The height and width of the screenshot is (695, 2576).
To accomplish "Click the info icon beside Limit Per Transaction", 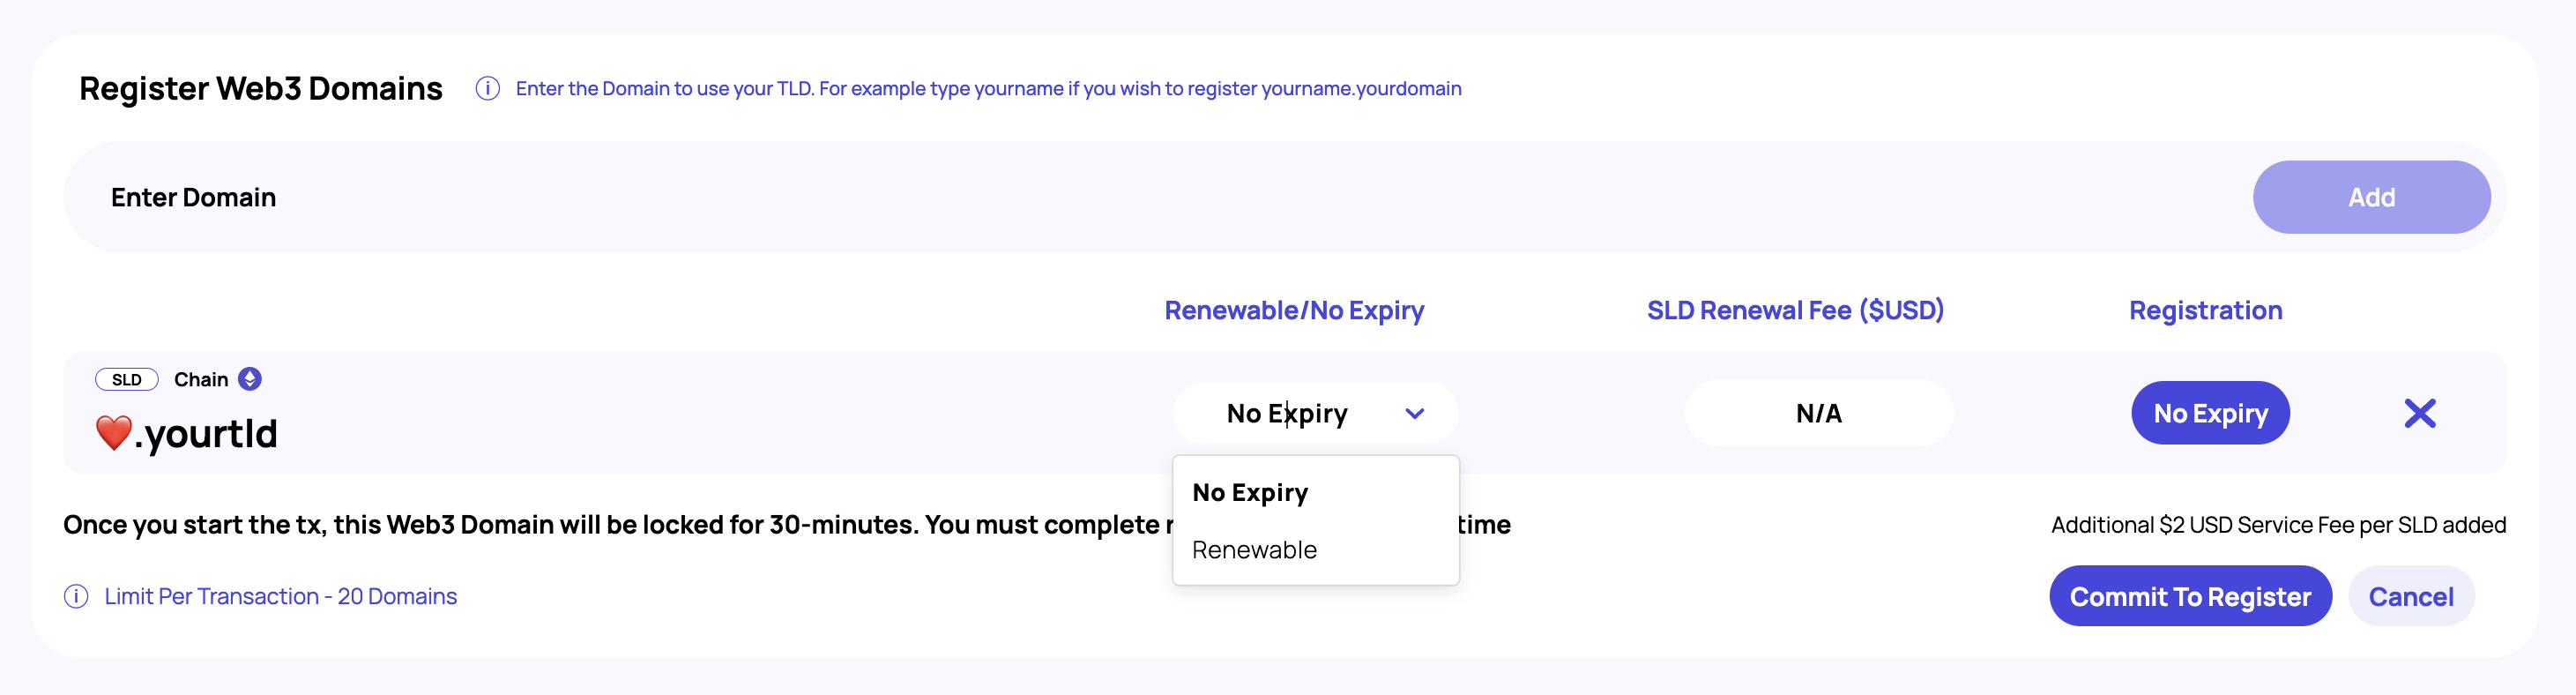I will (76, 596).
